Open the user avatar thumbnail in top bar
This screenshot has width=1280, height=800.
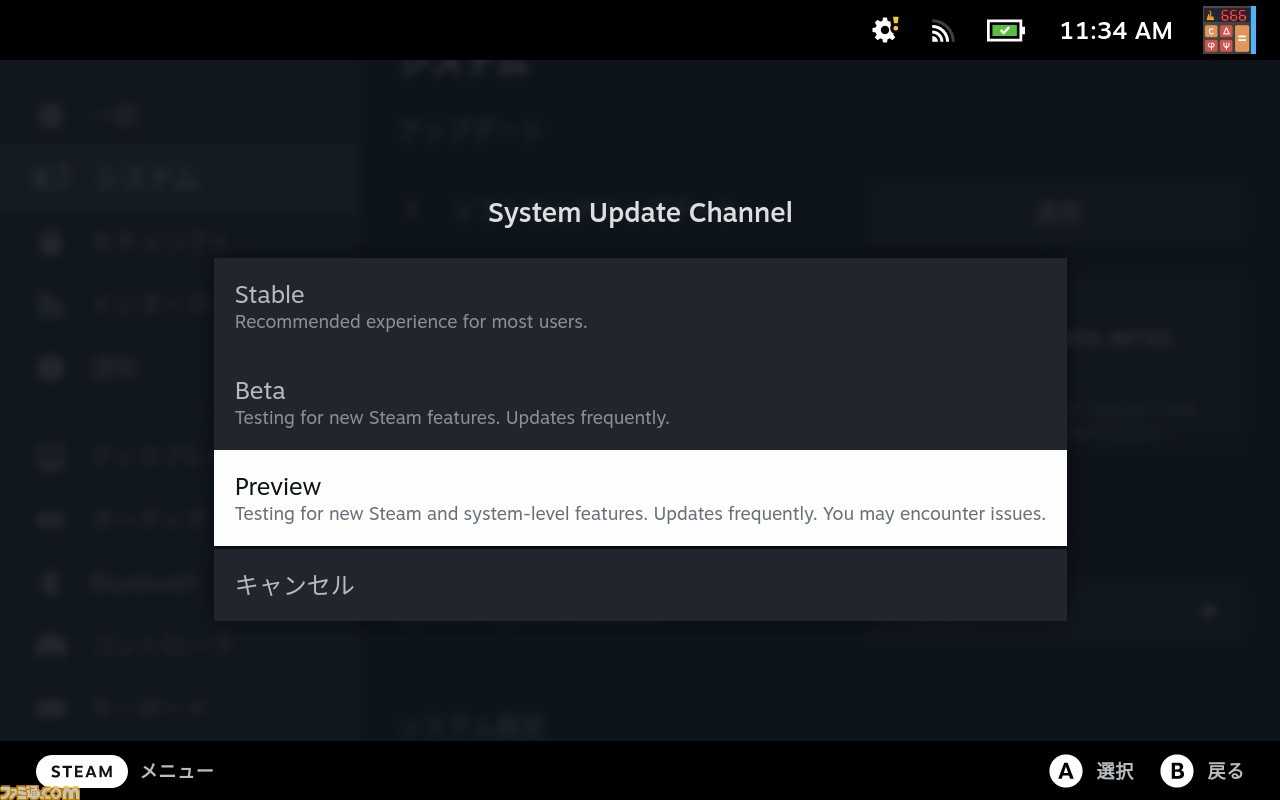coord(1229,30)
